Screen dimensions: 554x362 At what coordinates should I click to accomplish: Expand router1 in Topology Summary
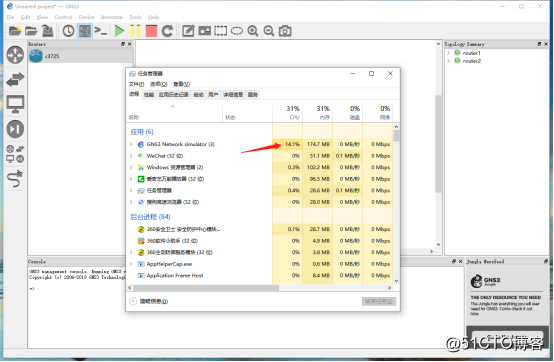coord(449,53)
